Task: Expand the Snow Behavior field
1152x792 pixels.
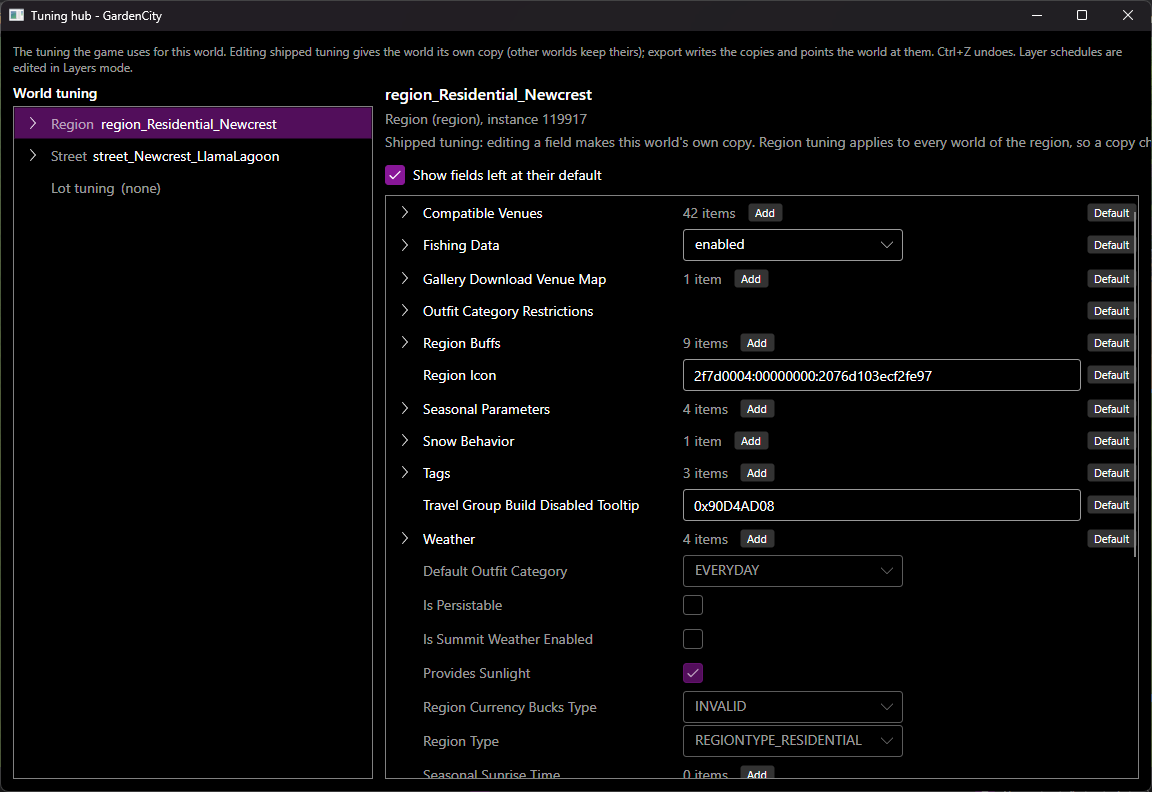Action: [x=405, y=441]
